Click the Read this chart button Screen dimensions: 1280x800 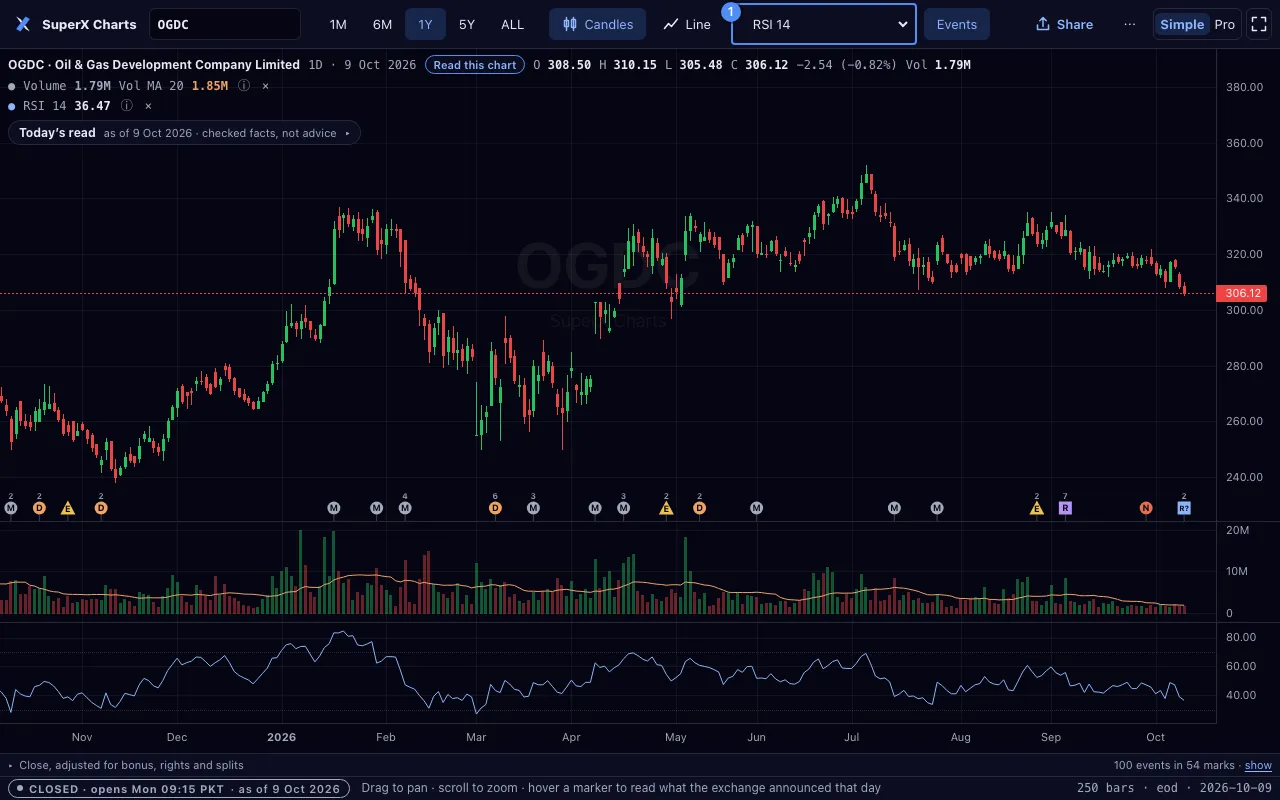(475, 65)
